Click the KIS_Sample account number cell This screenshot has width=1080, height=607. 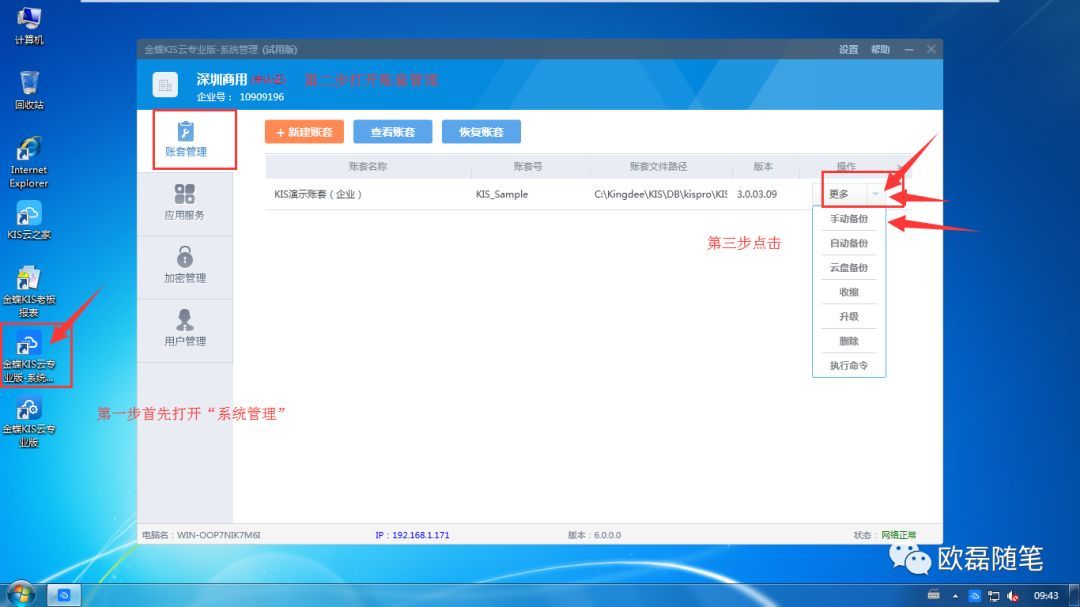(502, 194)
